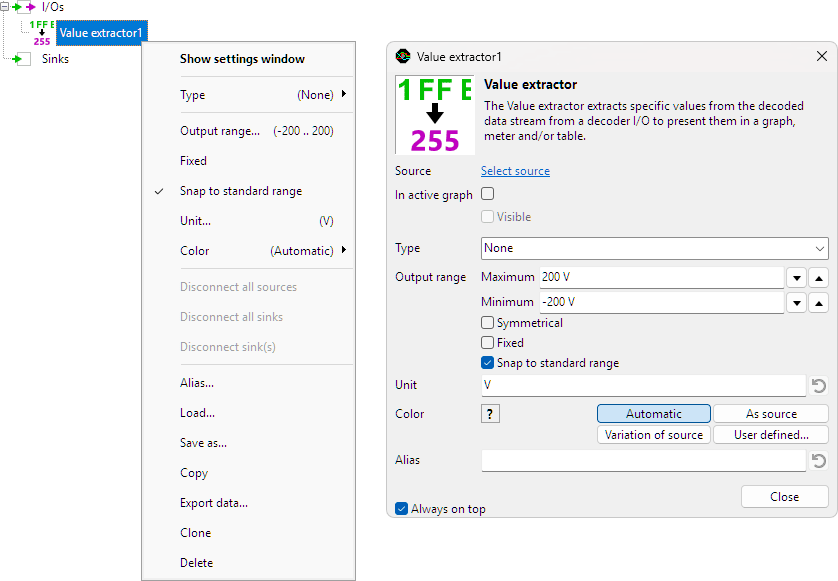
Task: Open the Type dropdown set to None
Action: coord(655,249)
